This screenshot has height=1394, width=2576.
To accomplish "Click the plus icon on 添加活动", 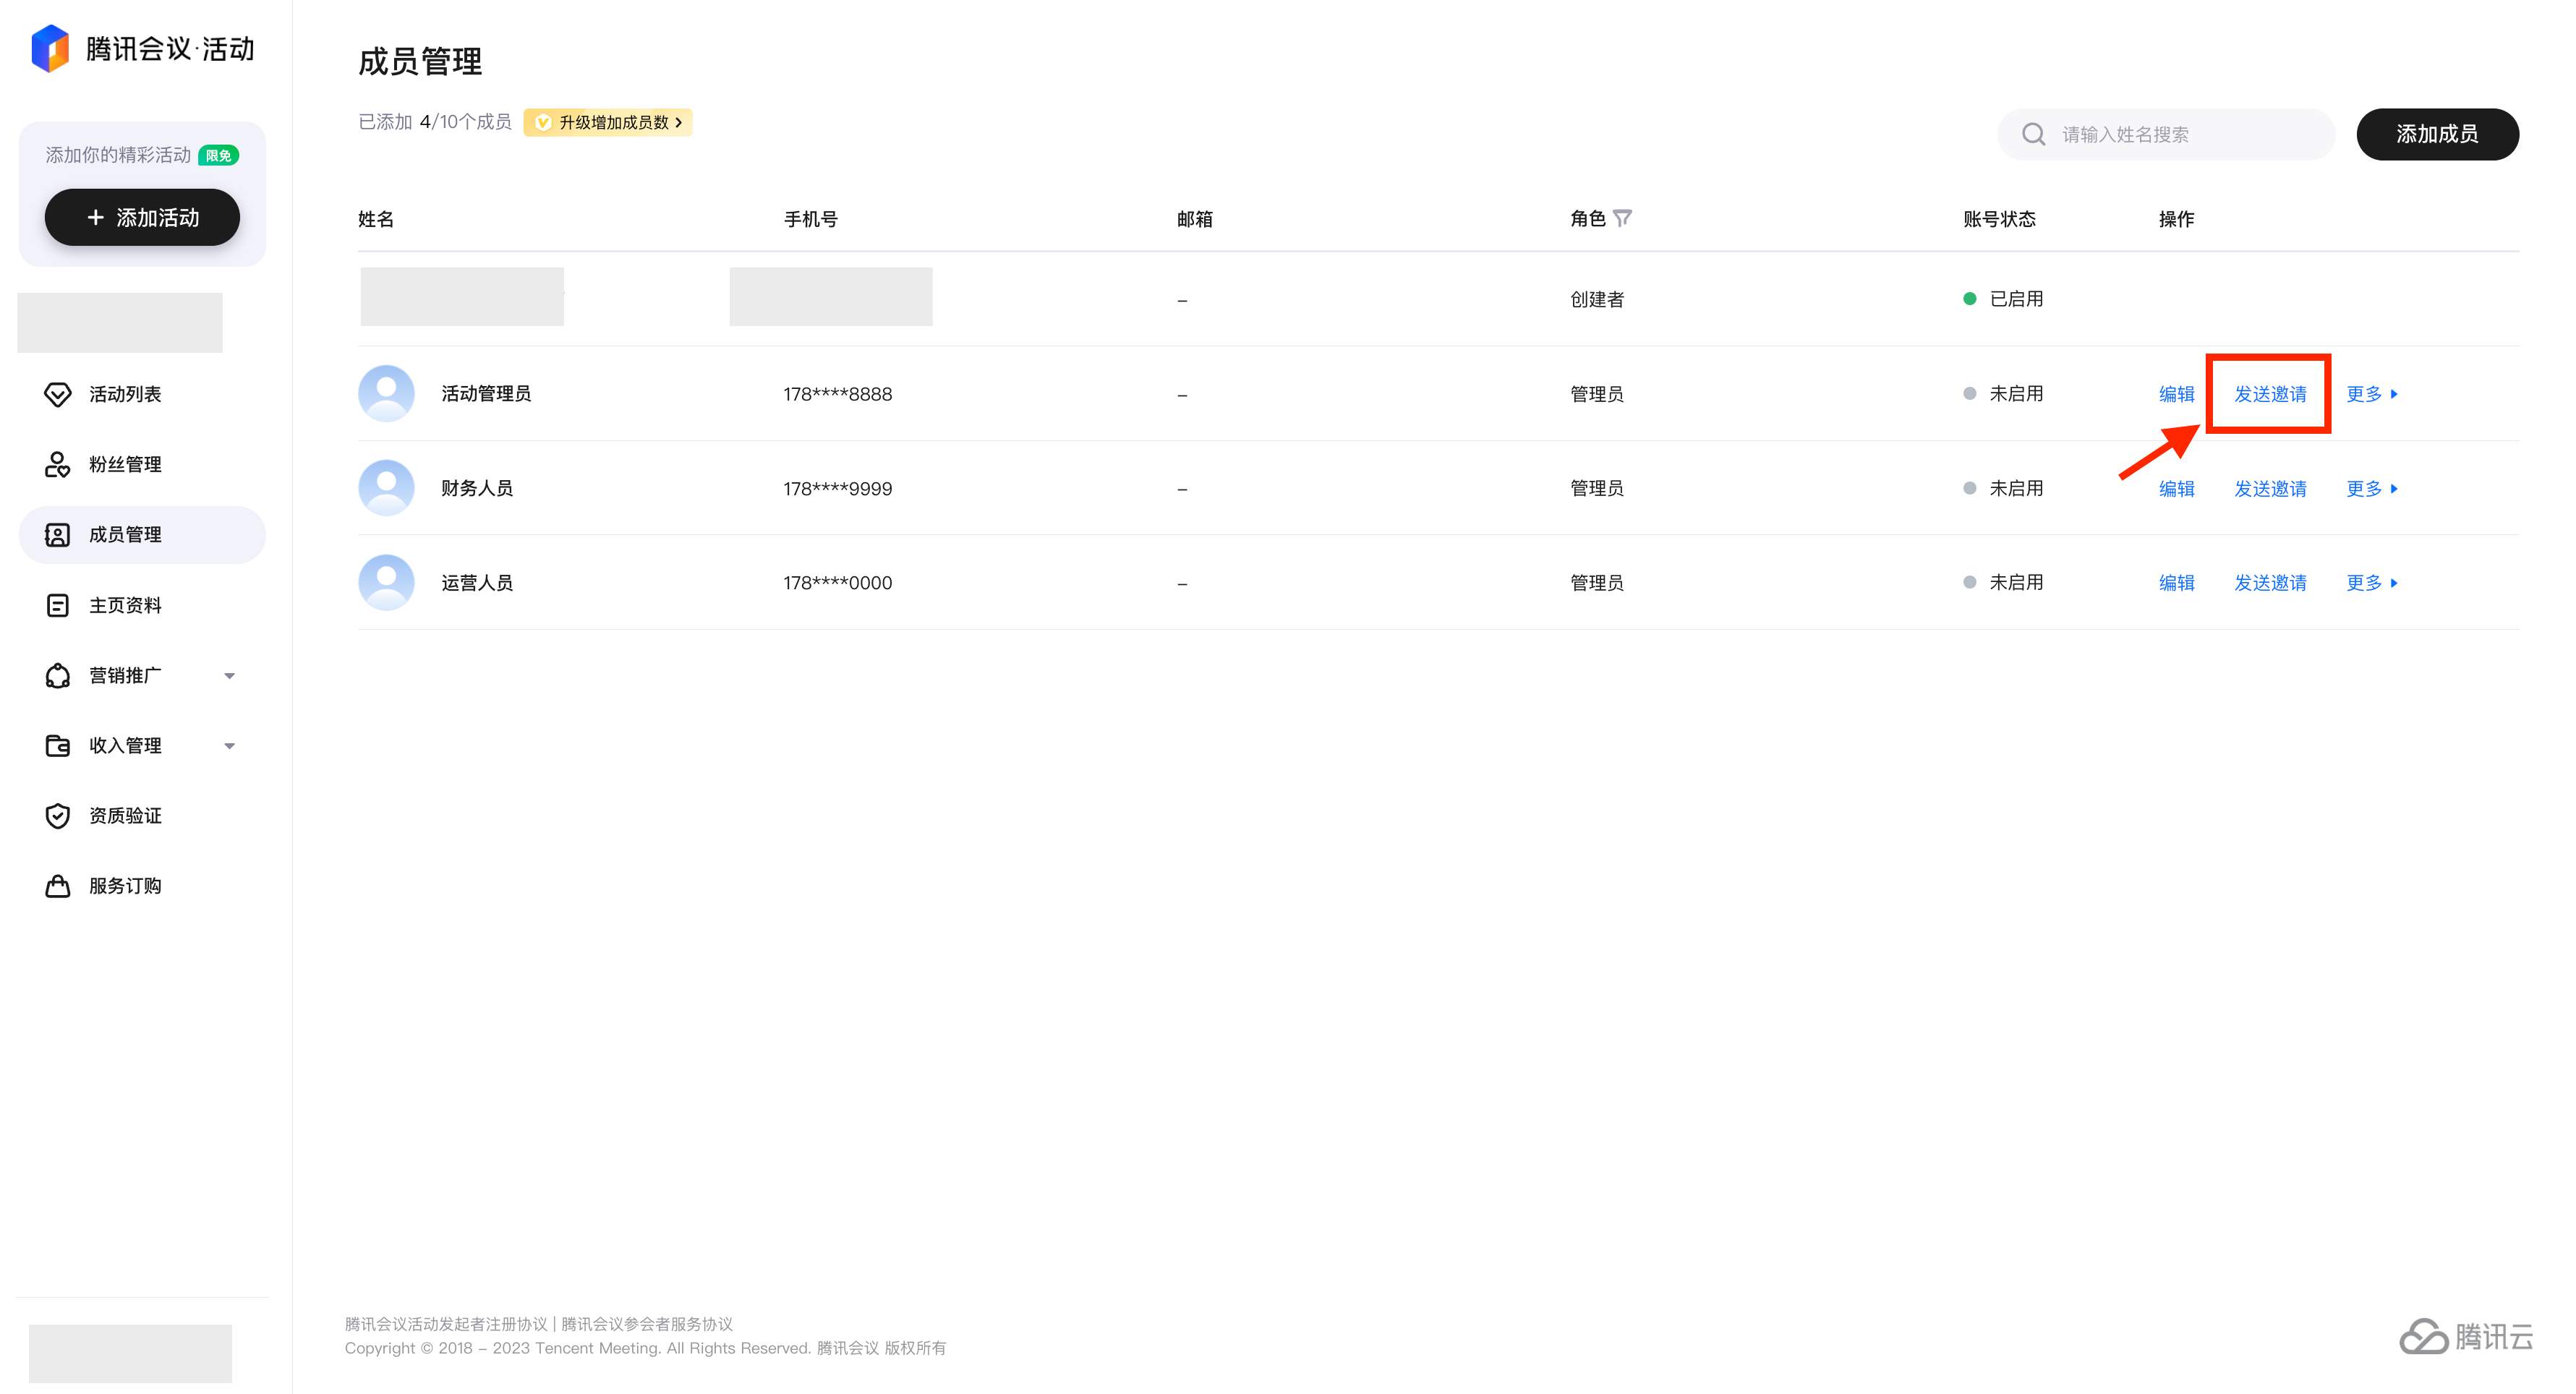I will click(96, 217).
